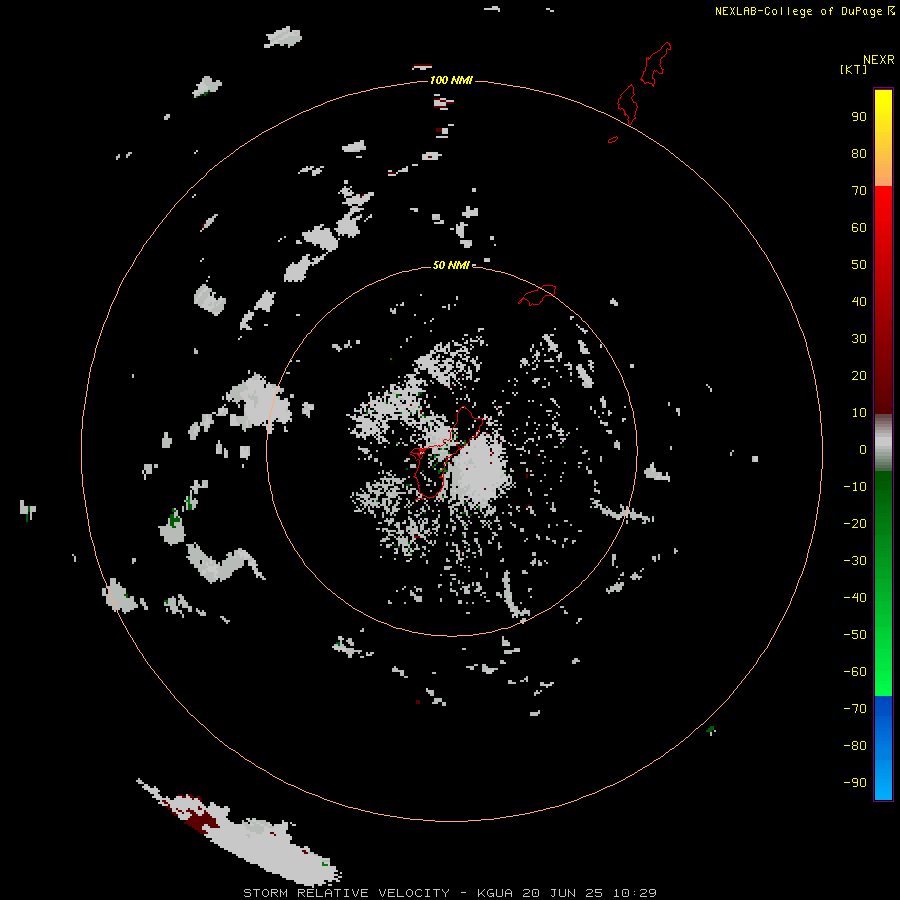Click the 90 value on the velocity scale
The image size is (900, 900).
pos(859,117)
